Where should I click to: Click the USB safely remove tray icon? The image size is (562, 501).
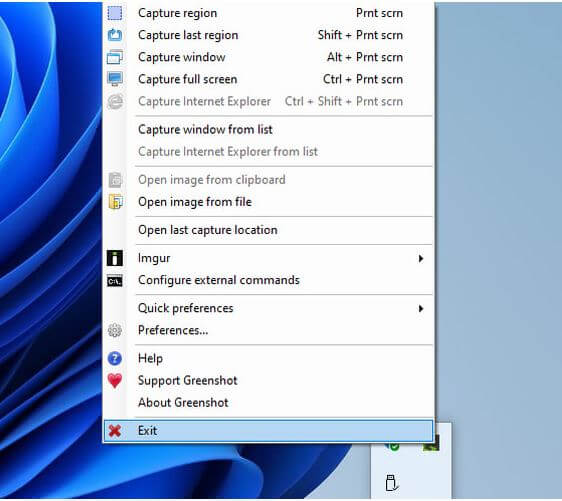pyautogui.click(x=391, y=483)
